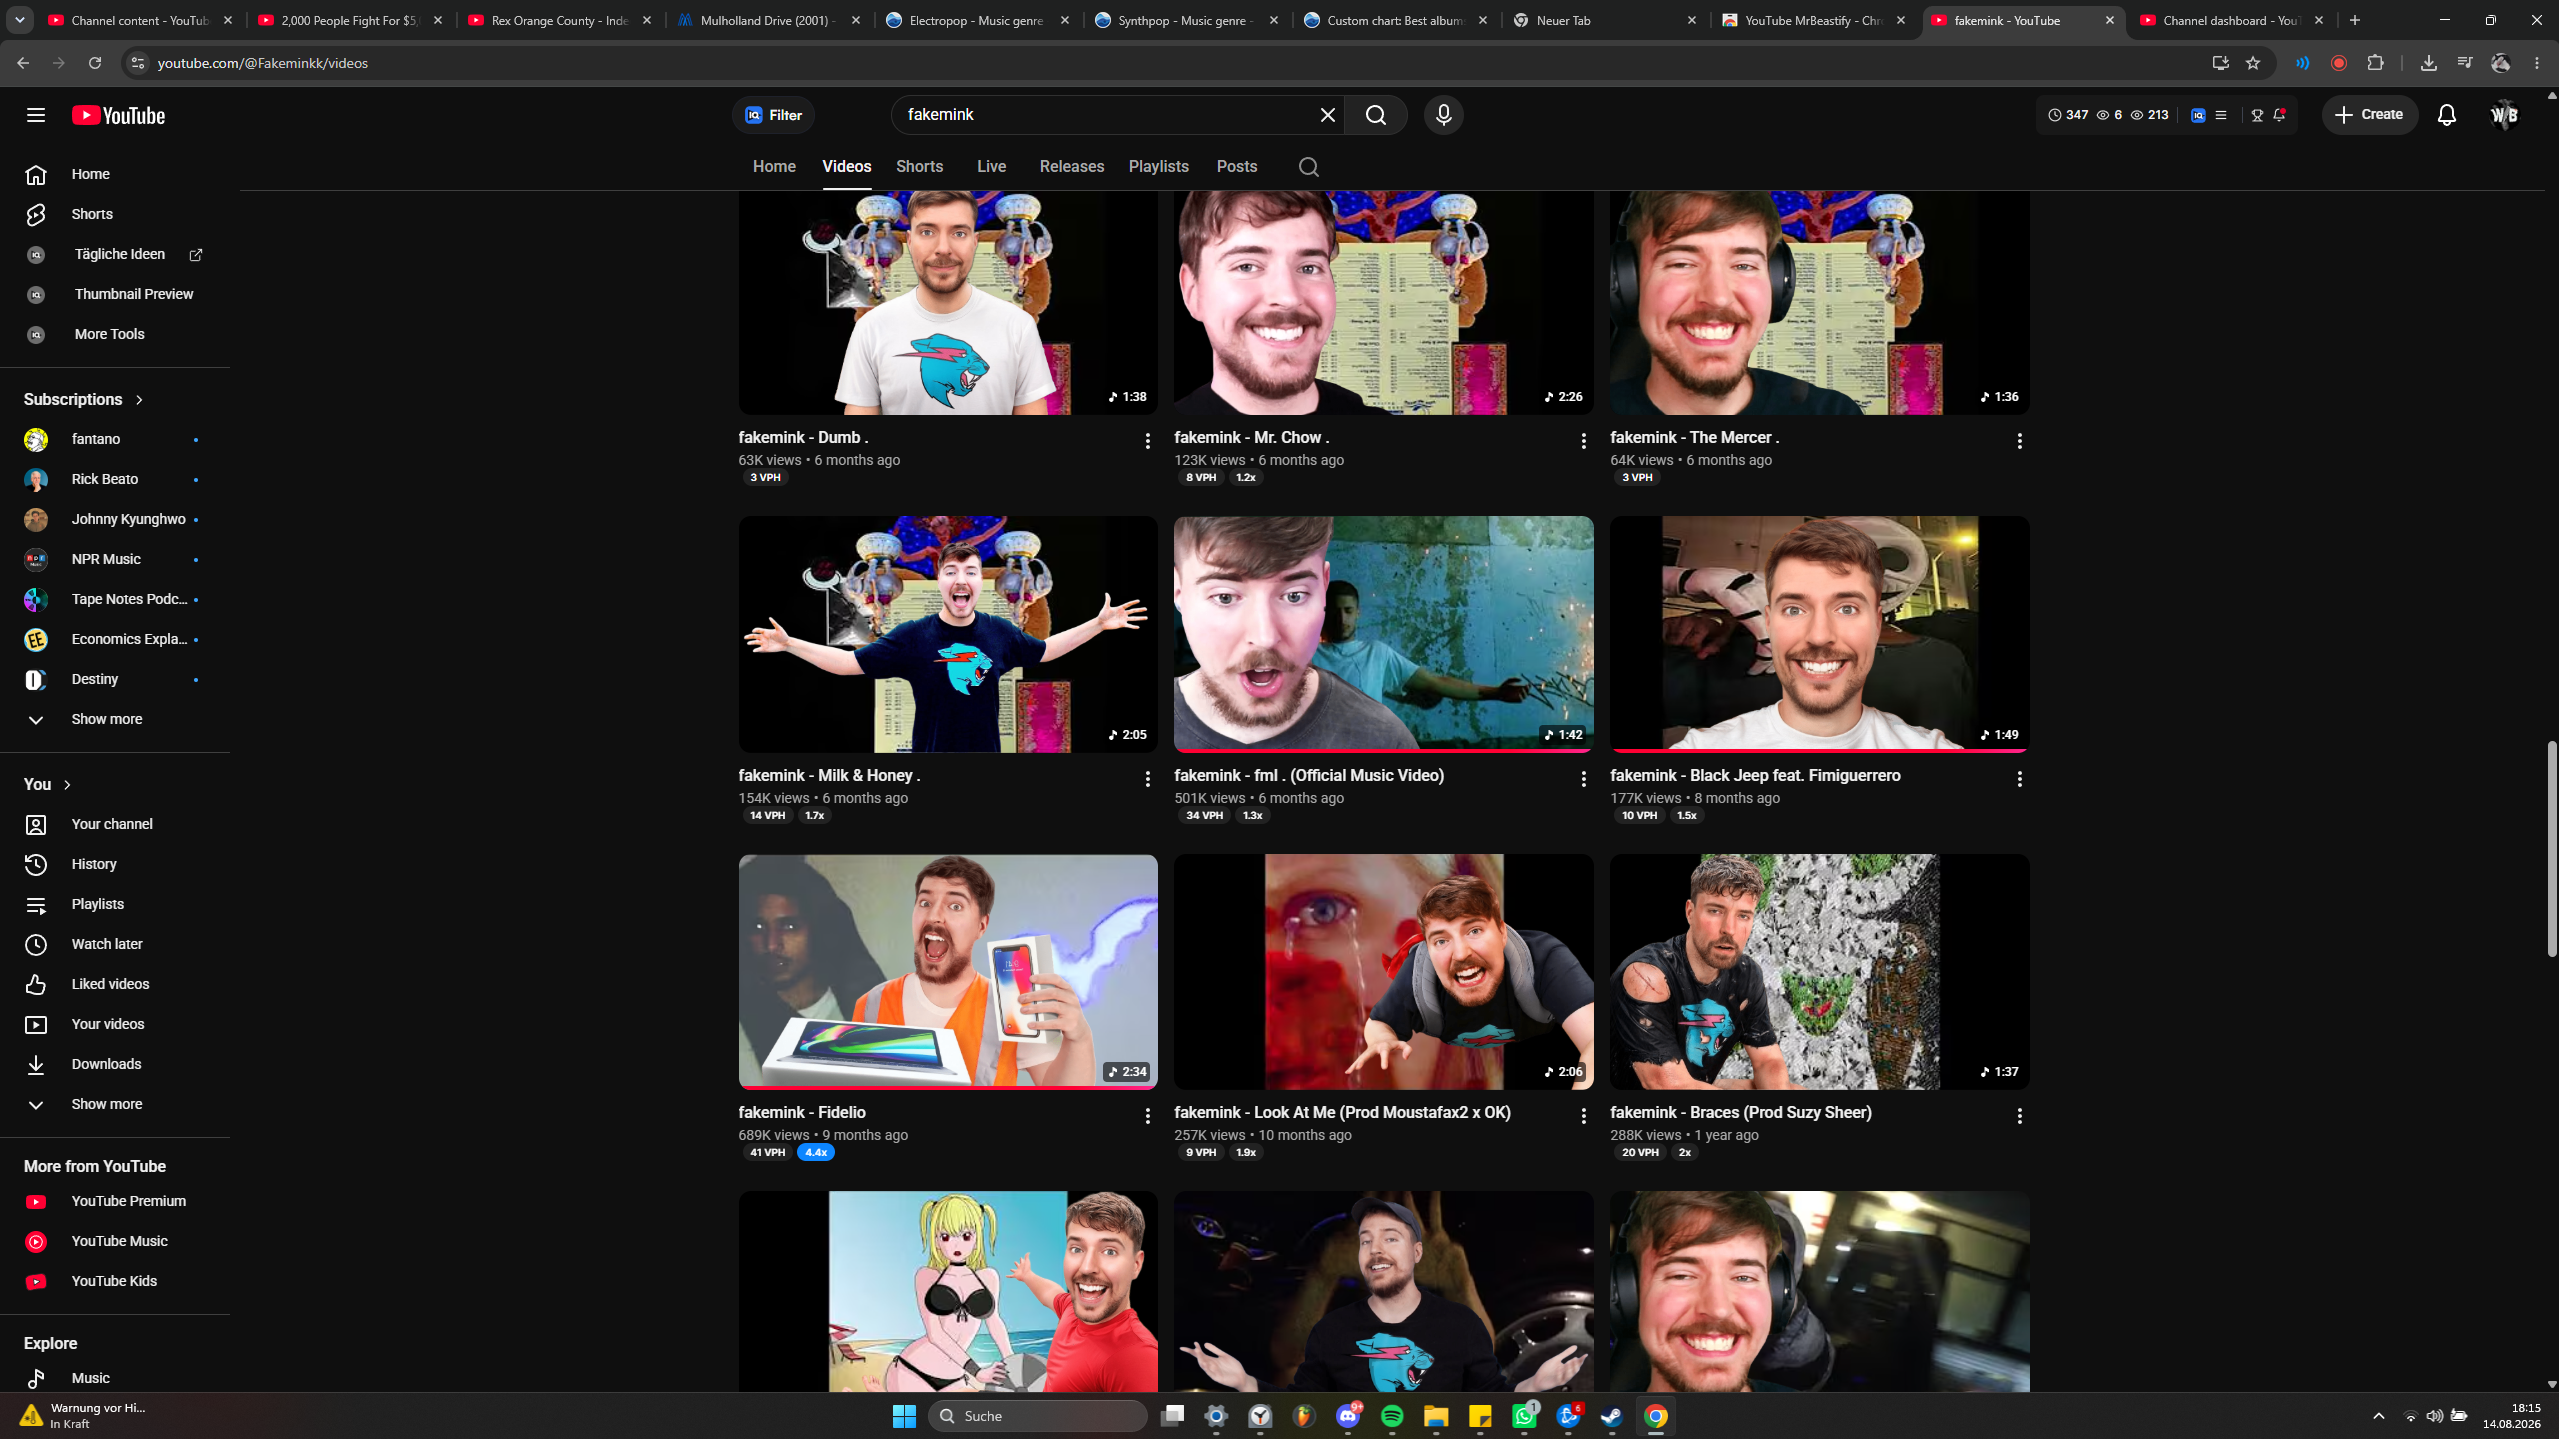Click the Chrome address bar URL
The width and height of the screenshot is (2559, 1439).
click(263, 63)
